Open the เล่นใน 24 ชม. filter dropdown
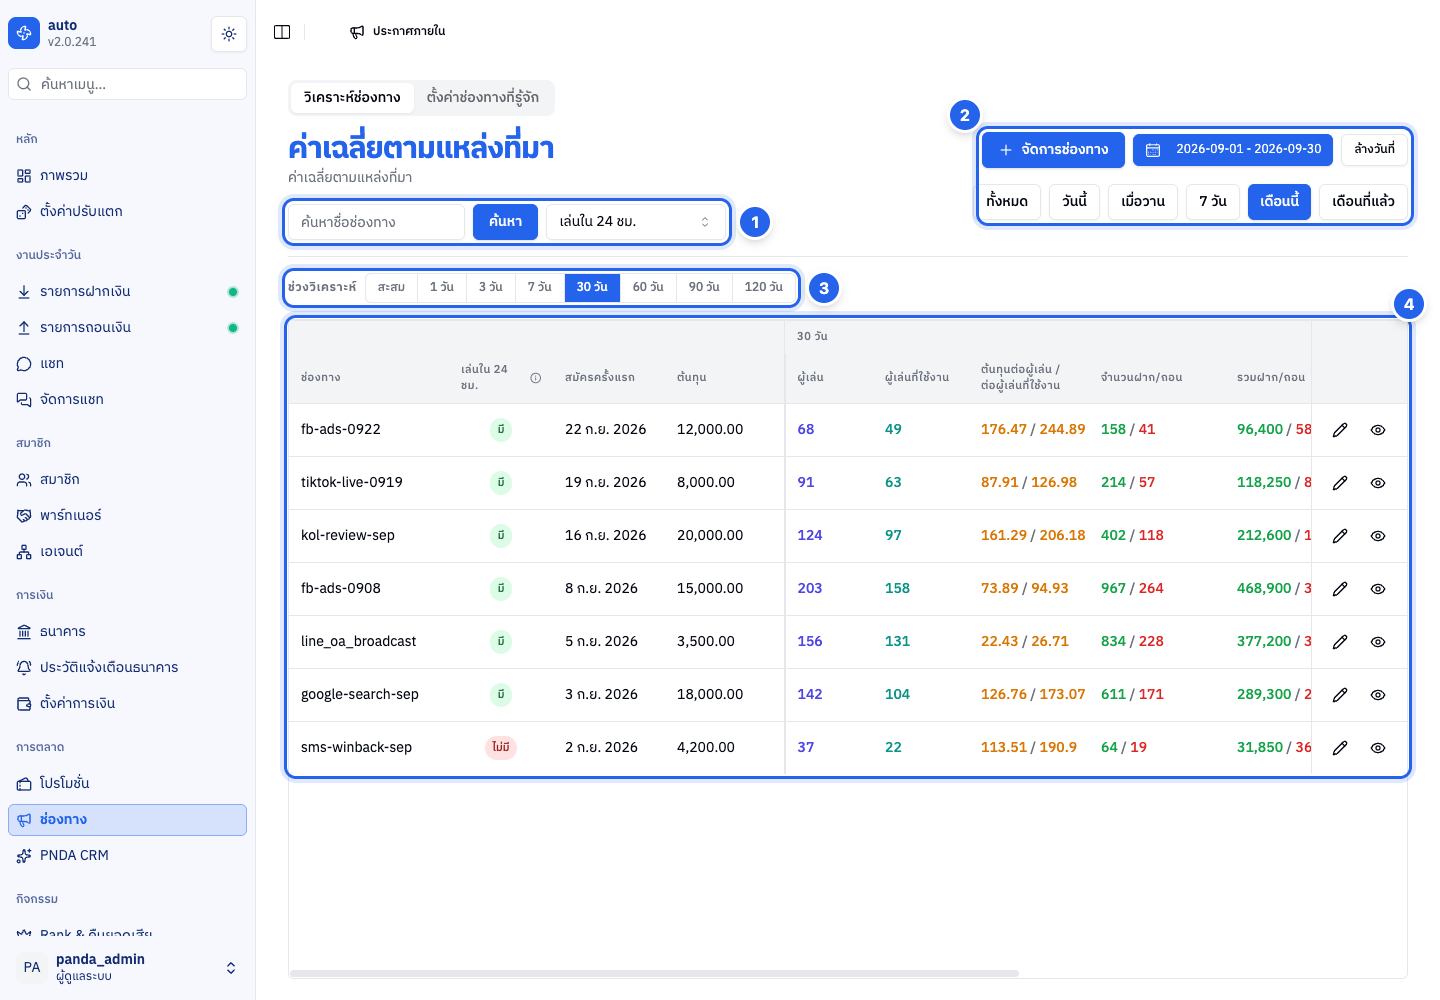Viewport: 1440px width, 1000px height. coord(636,222)
